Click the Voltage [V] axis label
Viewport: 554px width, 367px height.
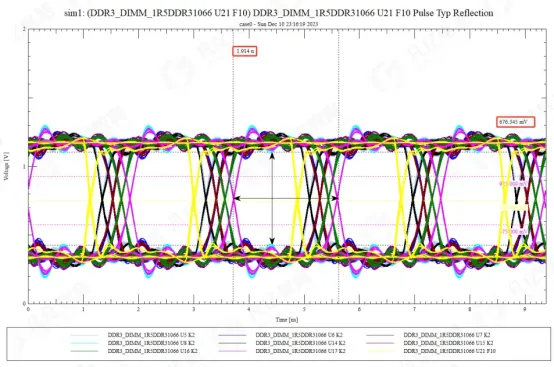6,166
